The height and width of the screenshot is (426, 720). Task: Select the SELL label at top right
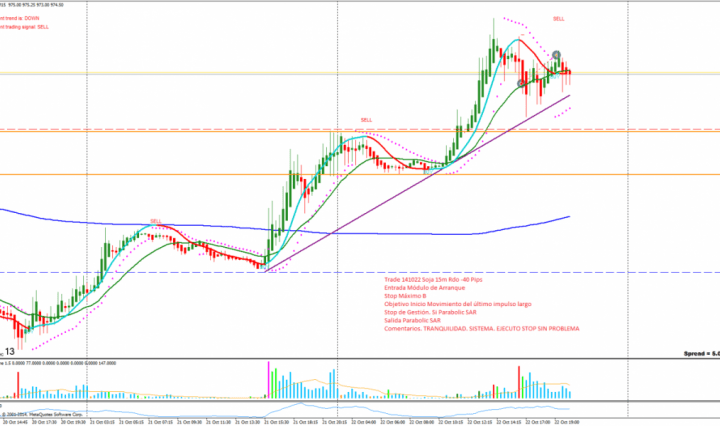[558, 19]
